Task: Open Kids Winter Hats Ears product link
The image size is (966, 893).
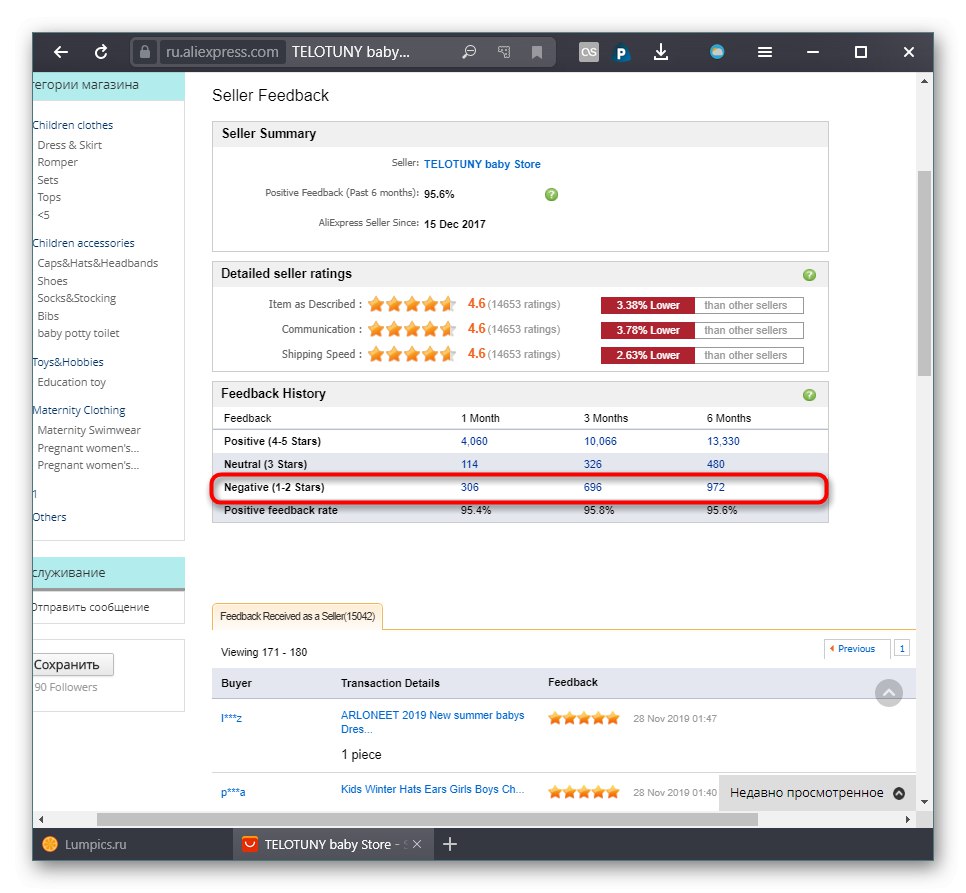Action: point(432,790)
